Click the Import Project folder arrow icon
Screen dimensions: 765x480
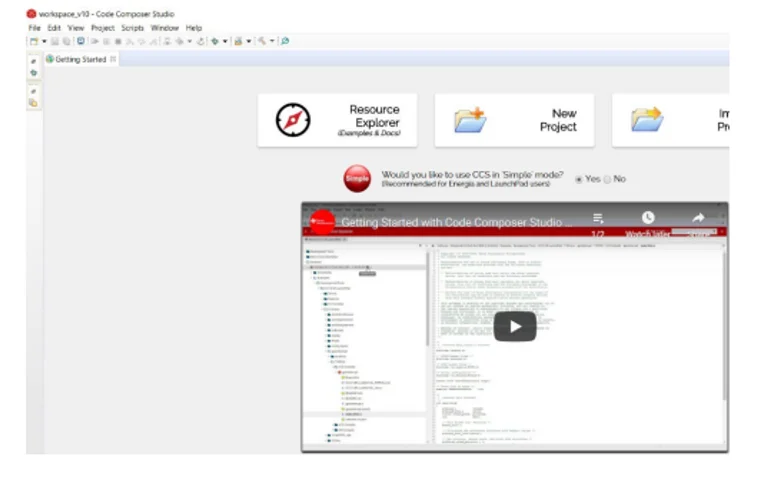647,120
